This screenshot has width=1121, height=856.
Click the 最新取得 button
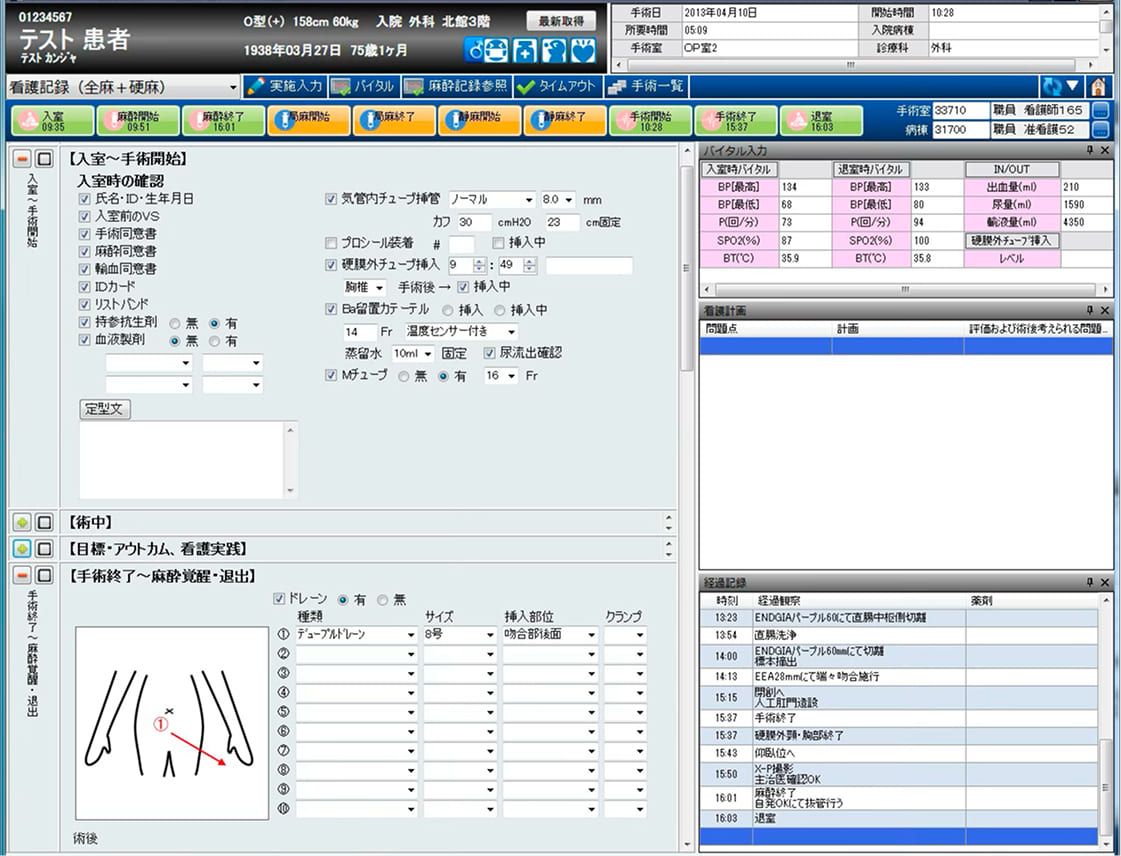click(x=560, y=21)
